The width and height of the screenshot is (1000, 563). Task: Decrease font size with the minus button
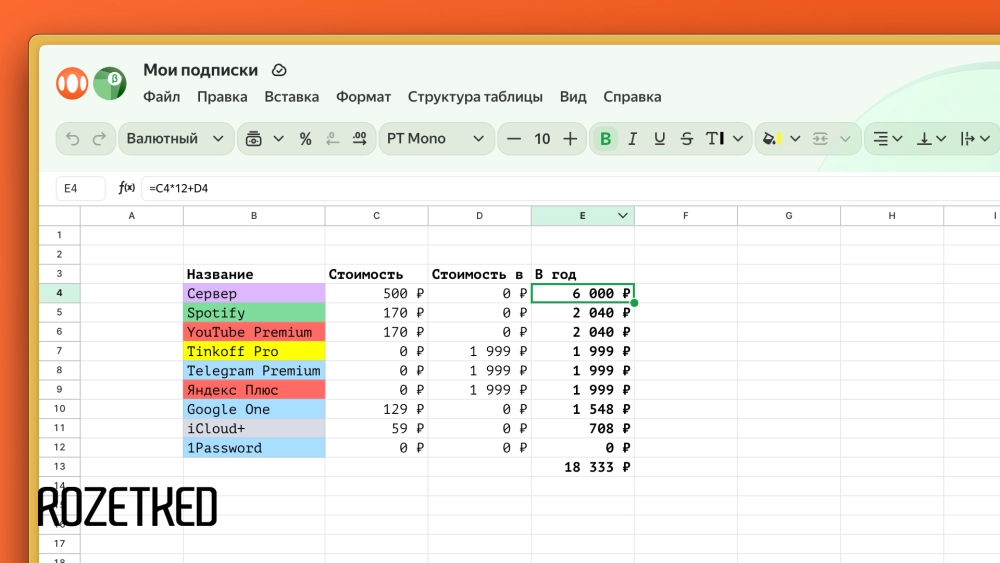pos(514,139)
